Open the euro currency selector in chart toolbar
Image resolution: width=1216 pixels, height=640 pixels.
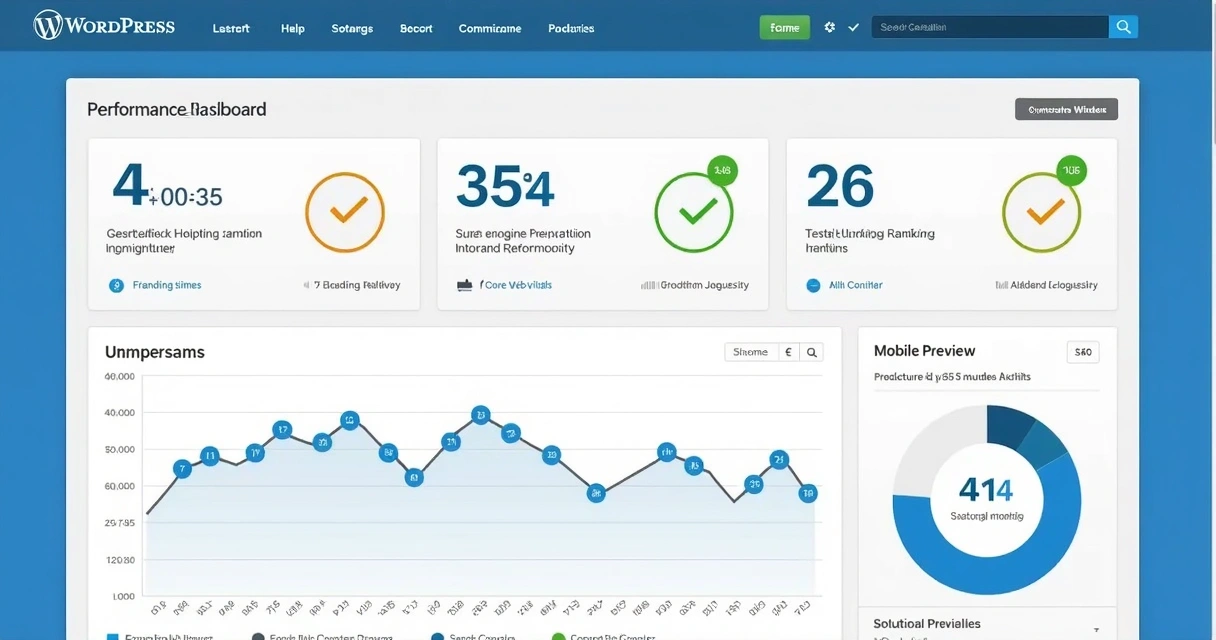pos(786,351)
